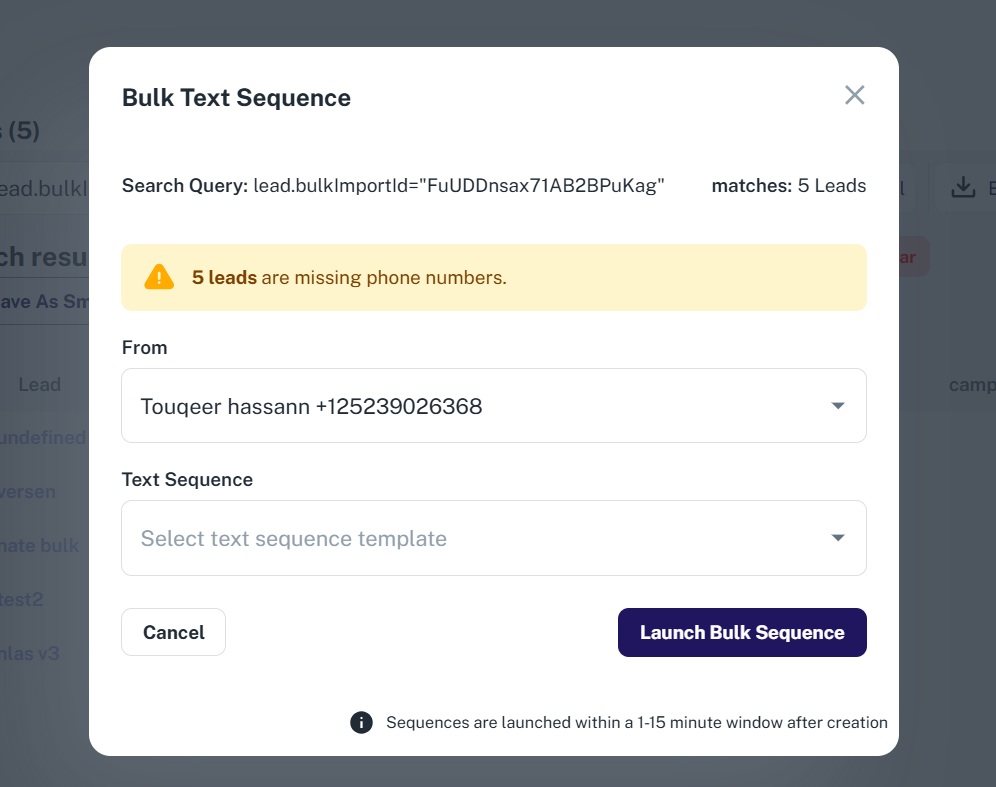Launch the bulk sequence
Image resolution: width=996 pixels, height=787 pixels.
[742, 632]
